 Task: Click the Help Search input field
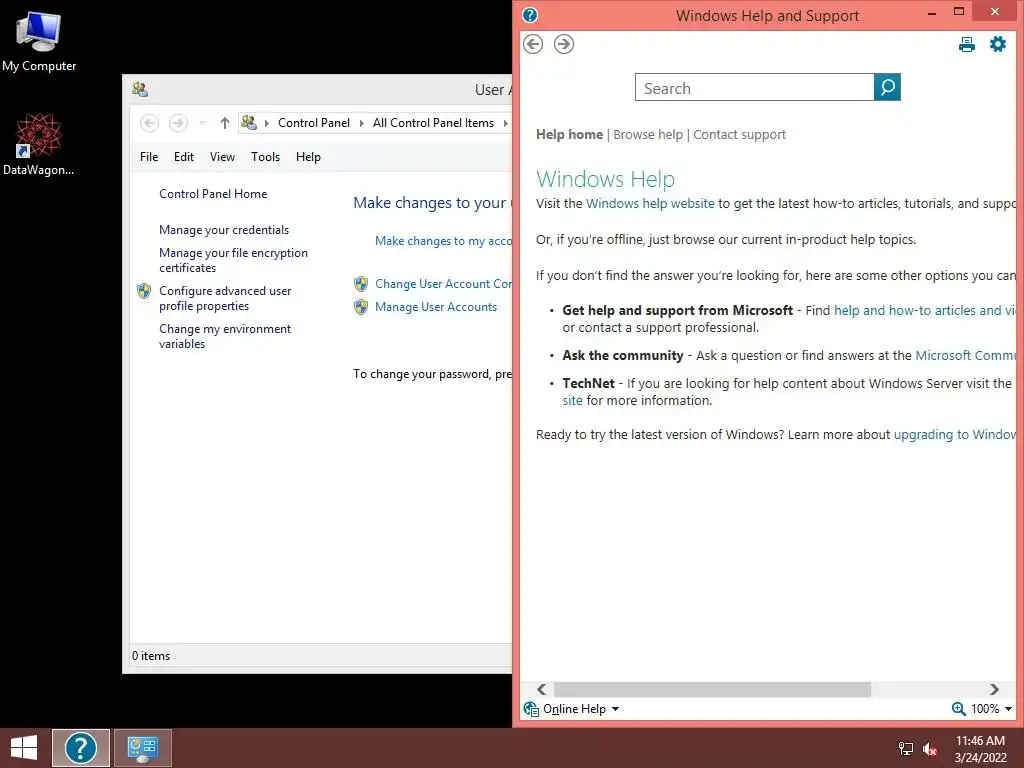754,88
